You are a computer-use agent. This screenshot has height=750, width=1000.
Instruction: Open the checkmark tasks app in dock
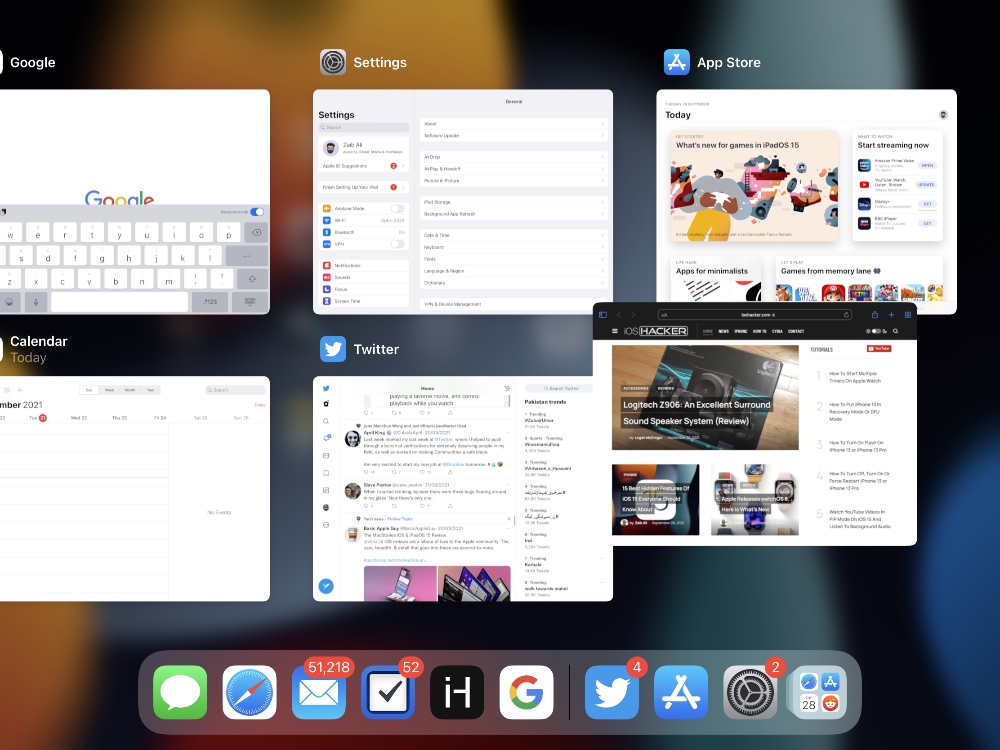click(x=388, y=692)
